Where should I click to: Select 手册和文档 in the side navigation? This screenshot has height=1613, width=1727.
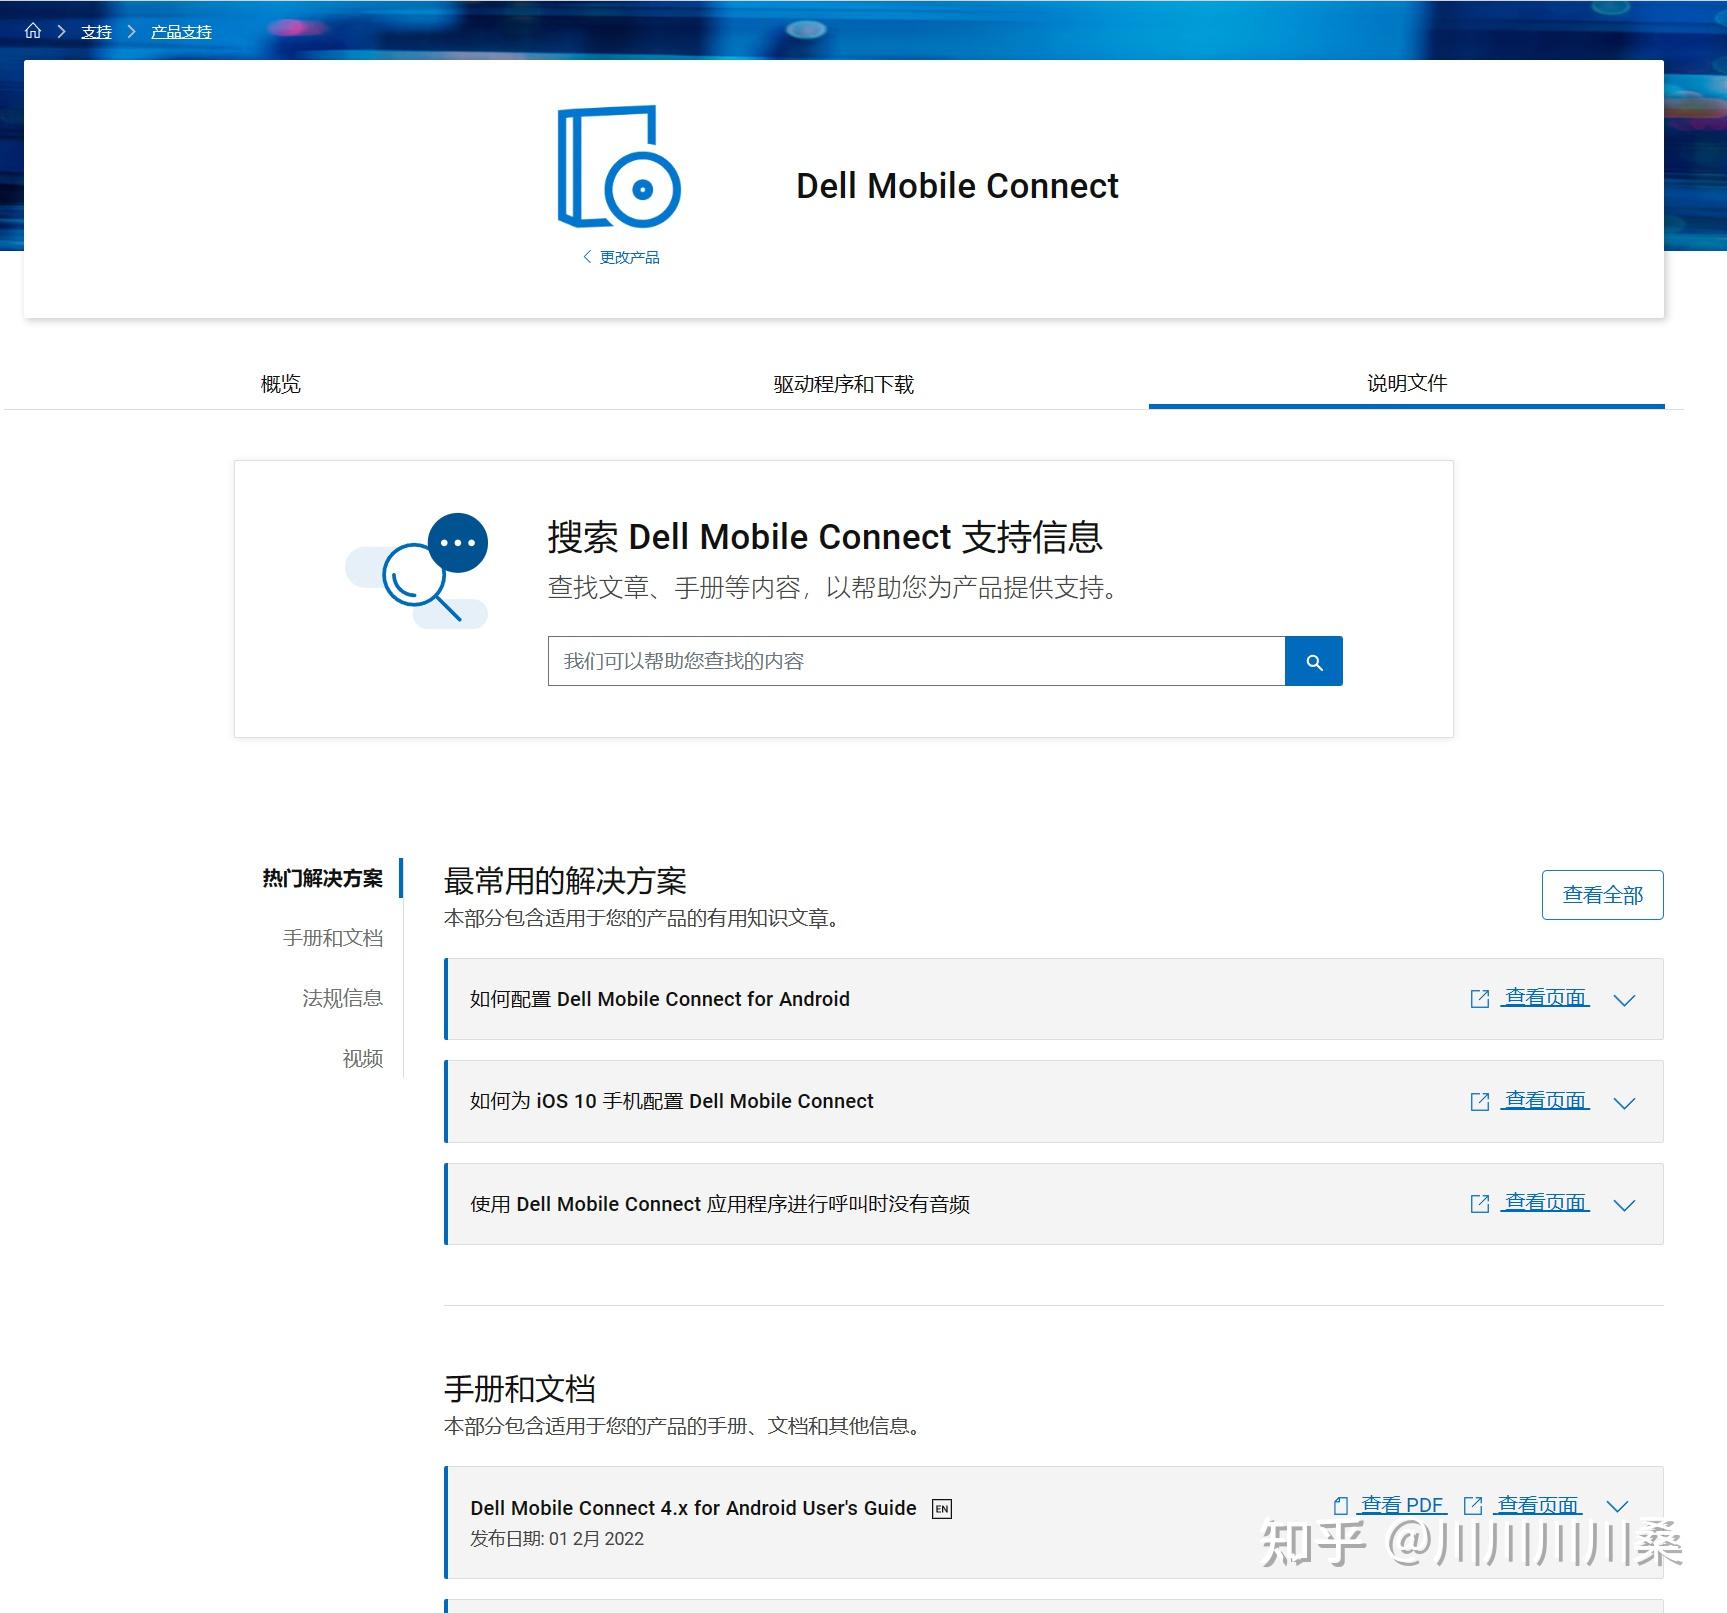coord(333,938)
